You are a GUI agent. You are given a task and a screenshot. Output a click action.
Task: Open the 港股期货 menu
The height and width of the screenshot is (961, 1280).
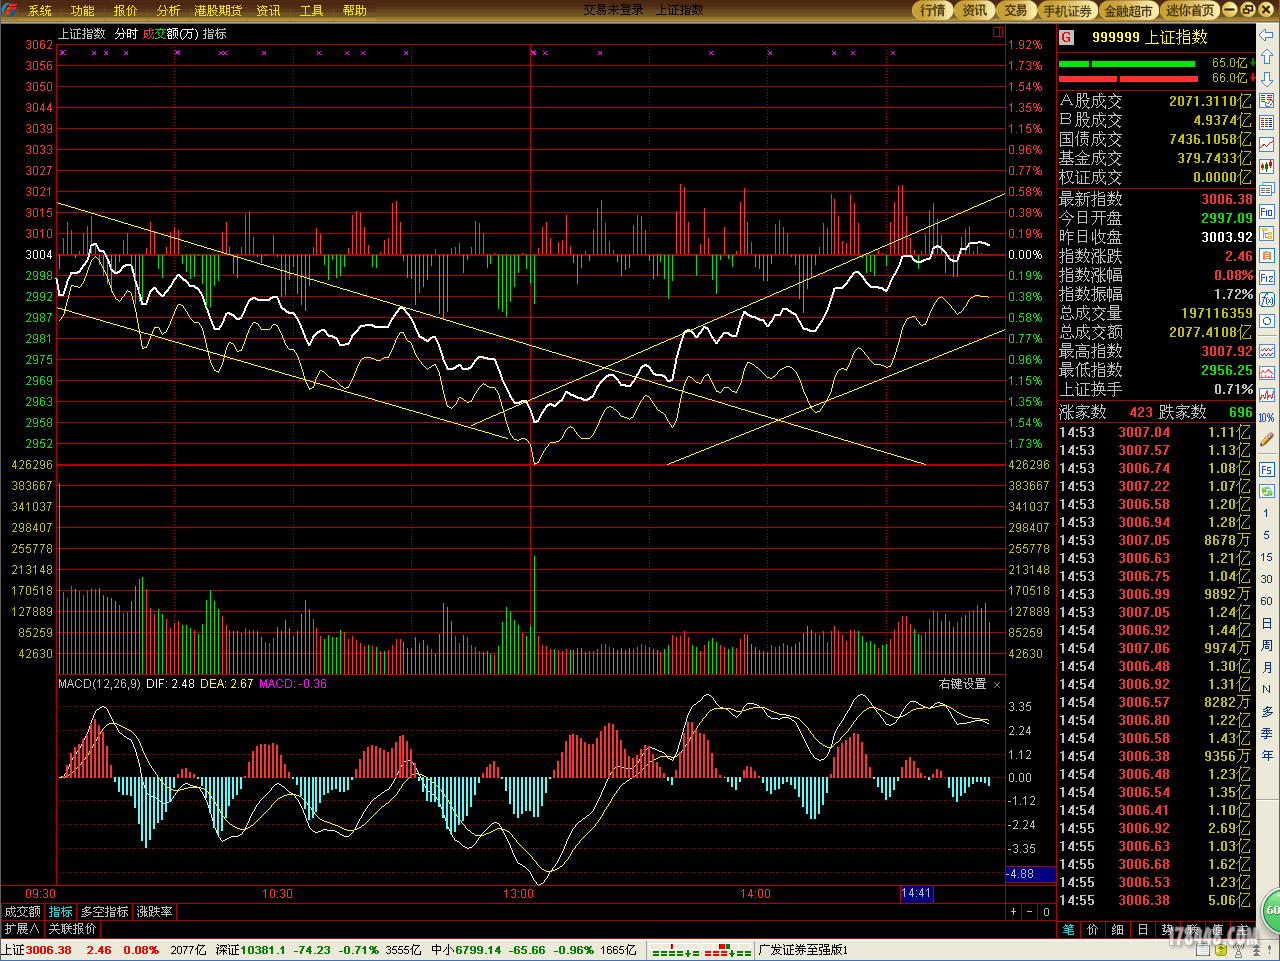218,10
